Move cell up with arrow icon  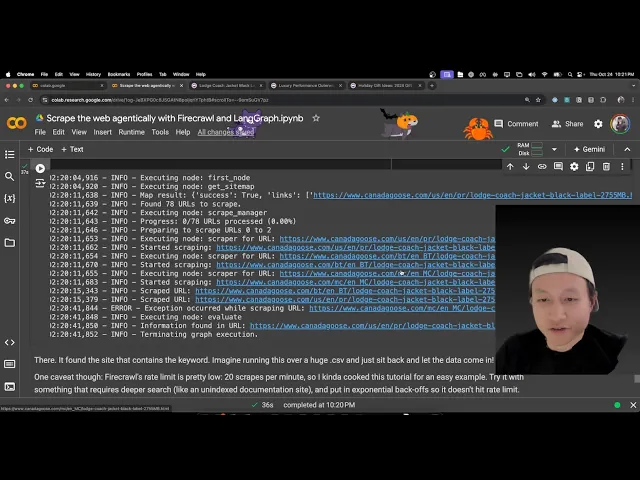[x=510, y=167]
